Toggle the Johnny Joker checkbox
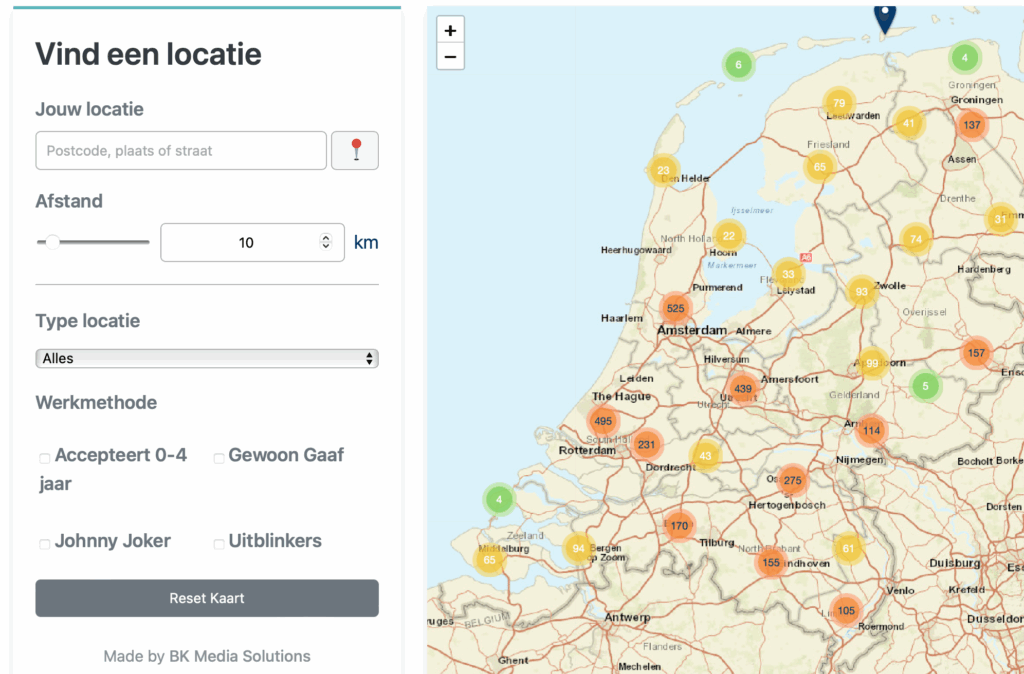This screenshot has width=1024, height=674. (44, 544)
